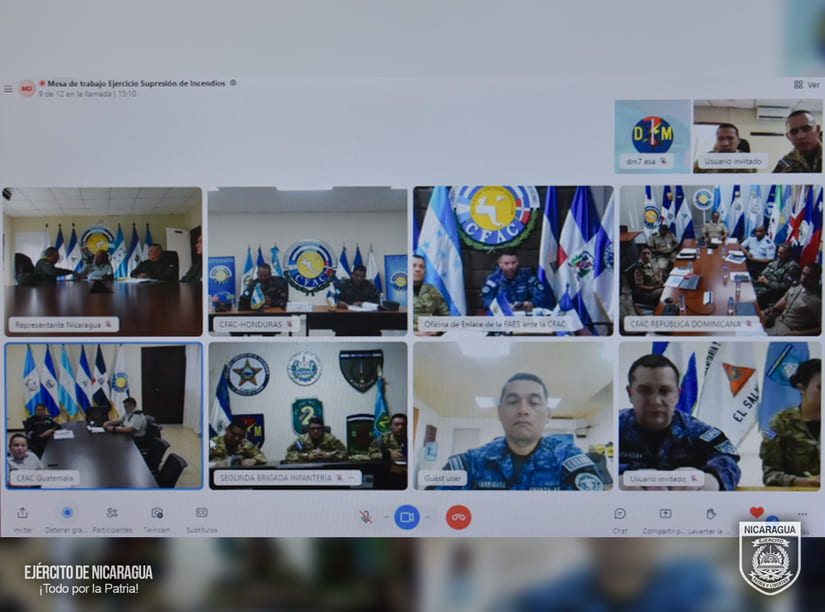Raise hand with the Levantar la mano icon
The height and width of the screenshot is (612, 825).
pos(711,514)
